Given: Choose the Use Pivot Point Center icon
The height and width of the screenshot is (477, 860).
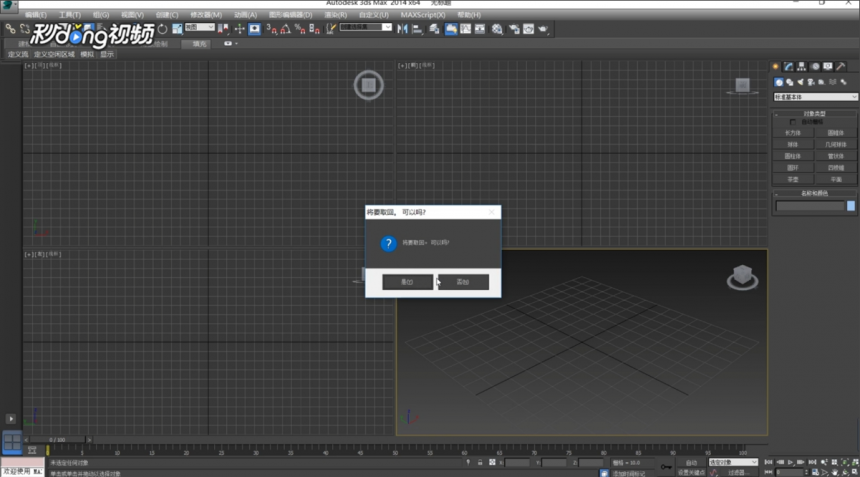Looking at the screenshot, I should point(223,29).
